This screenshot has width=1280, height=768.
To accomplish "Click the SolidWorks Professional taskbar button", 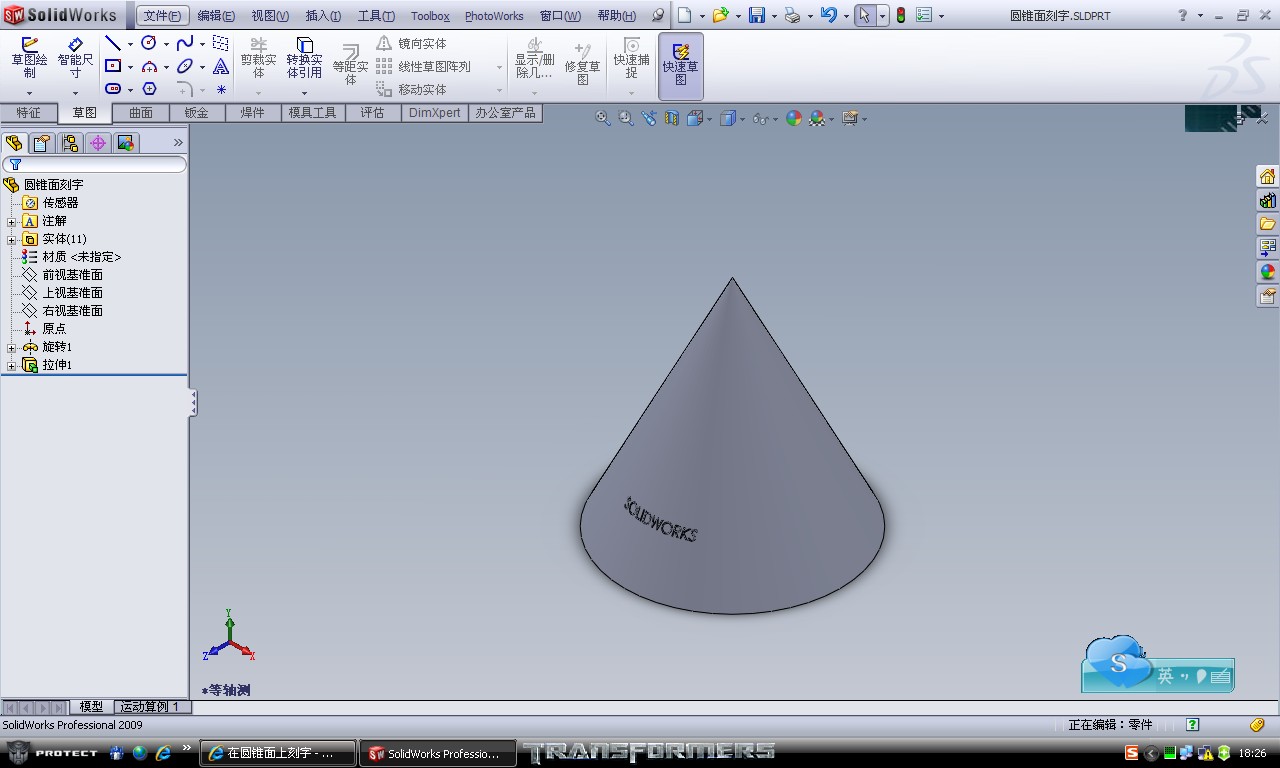I will 439,753.
